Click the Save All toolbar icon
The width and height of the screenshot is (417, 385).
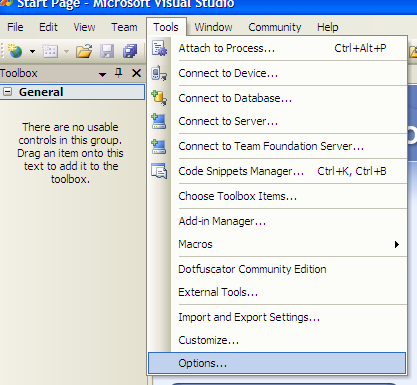click(x=130, y=51)
